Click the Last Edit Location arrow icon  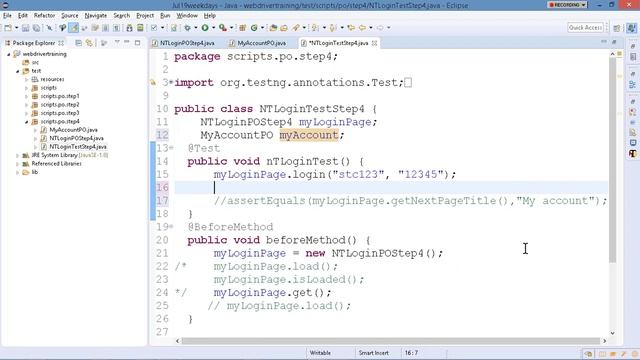[x=351, y=28]
